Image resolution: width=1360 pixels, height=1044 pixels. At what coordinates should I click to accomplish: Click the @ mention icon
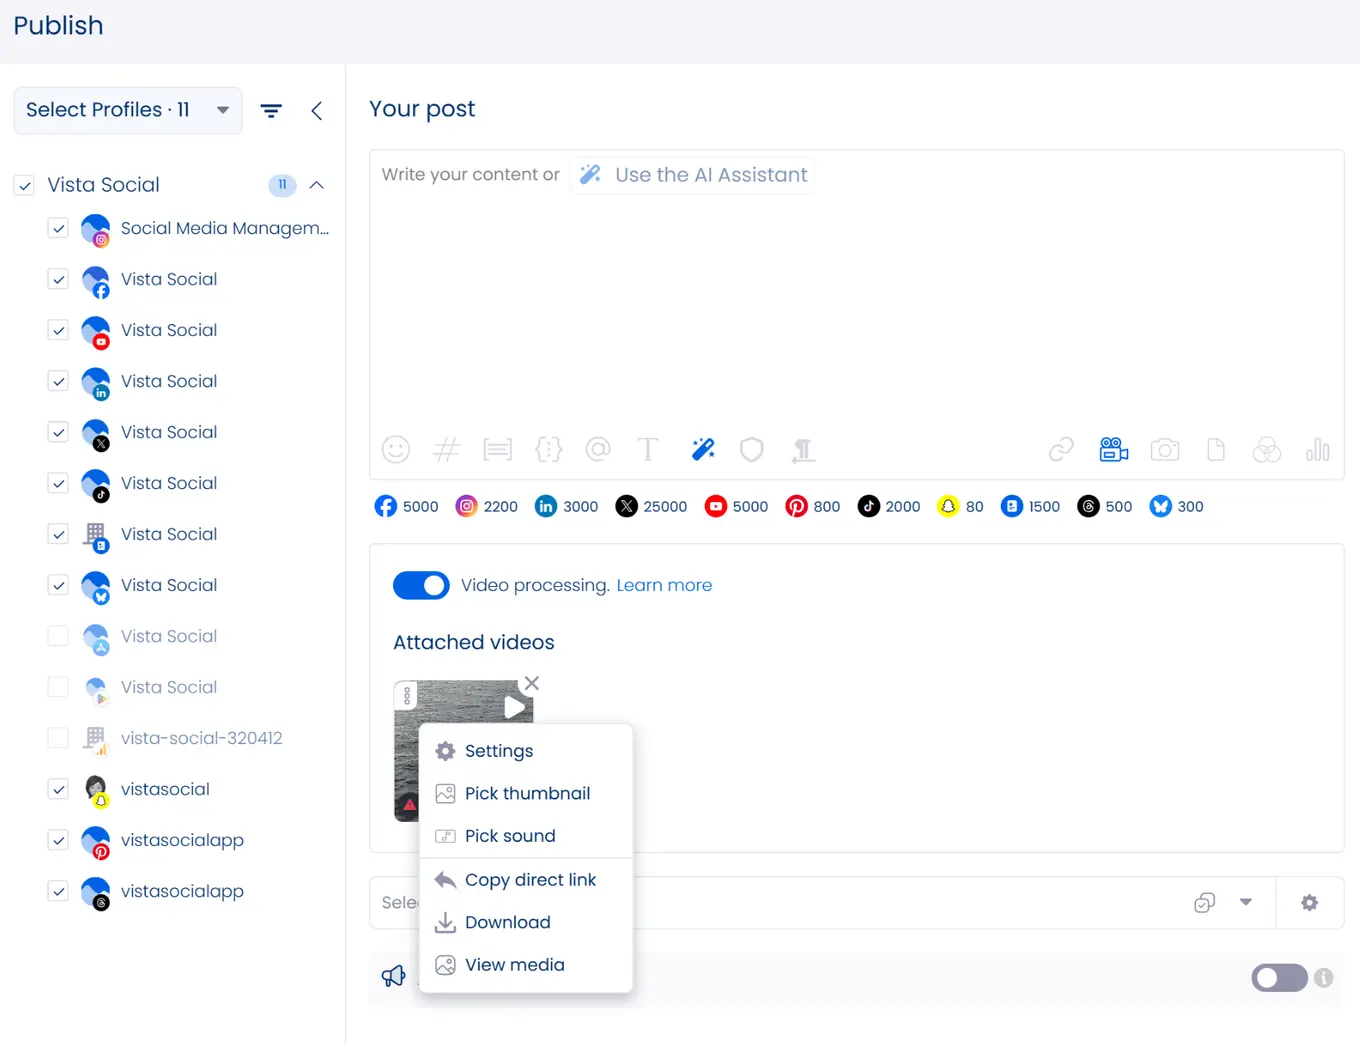click(598, 450)
